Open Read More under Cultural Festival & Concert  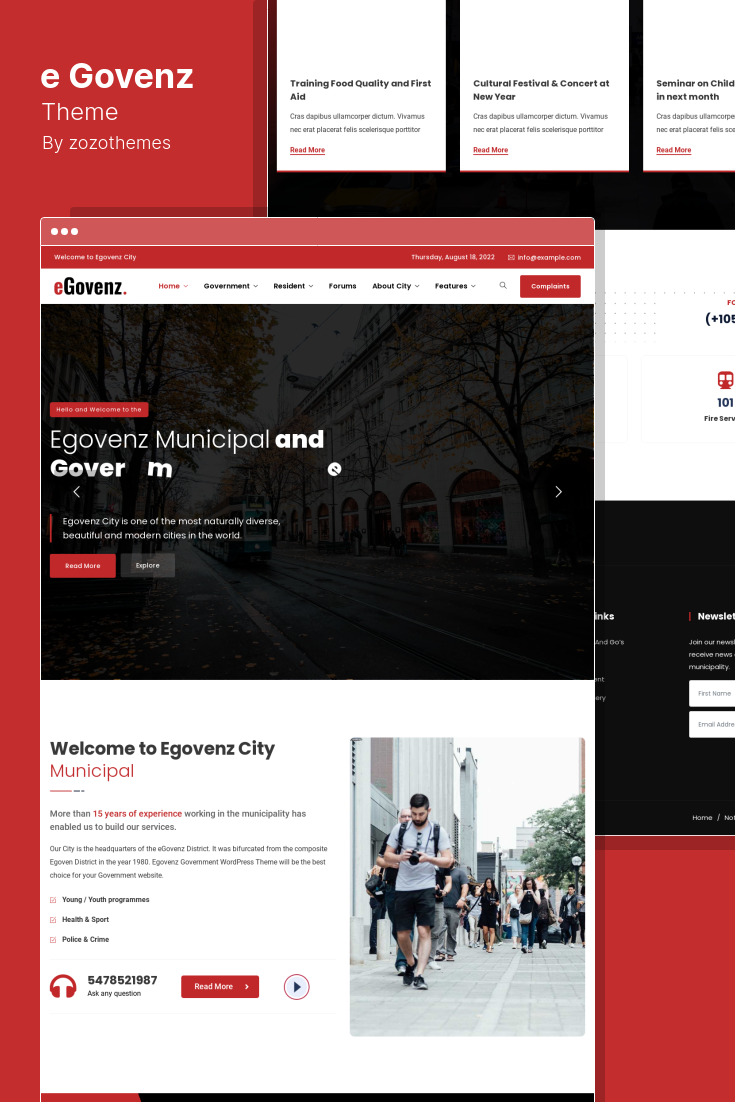pos(490,150)
